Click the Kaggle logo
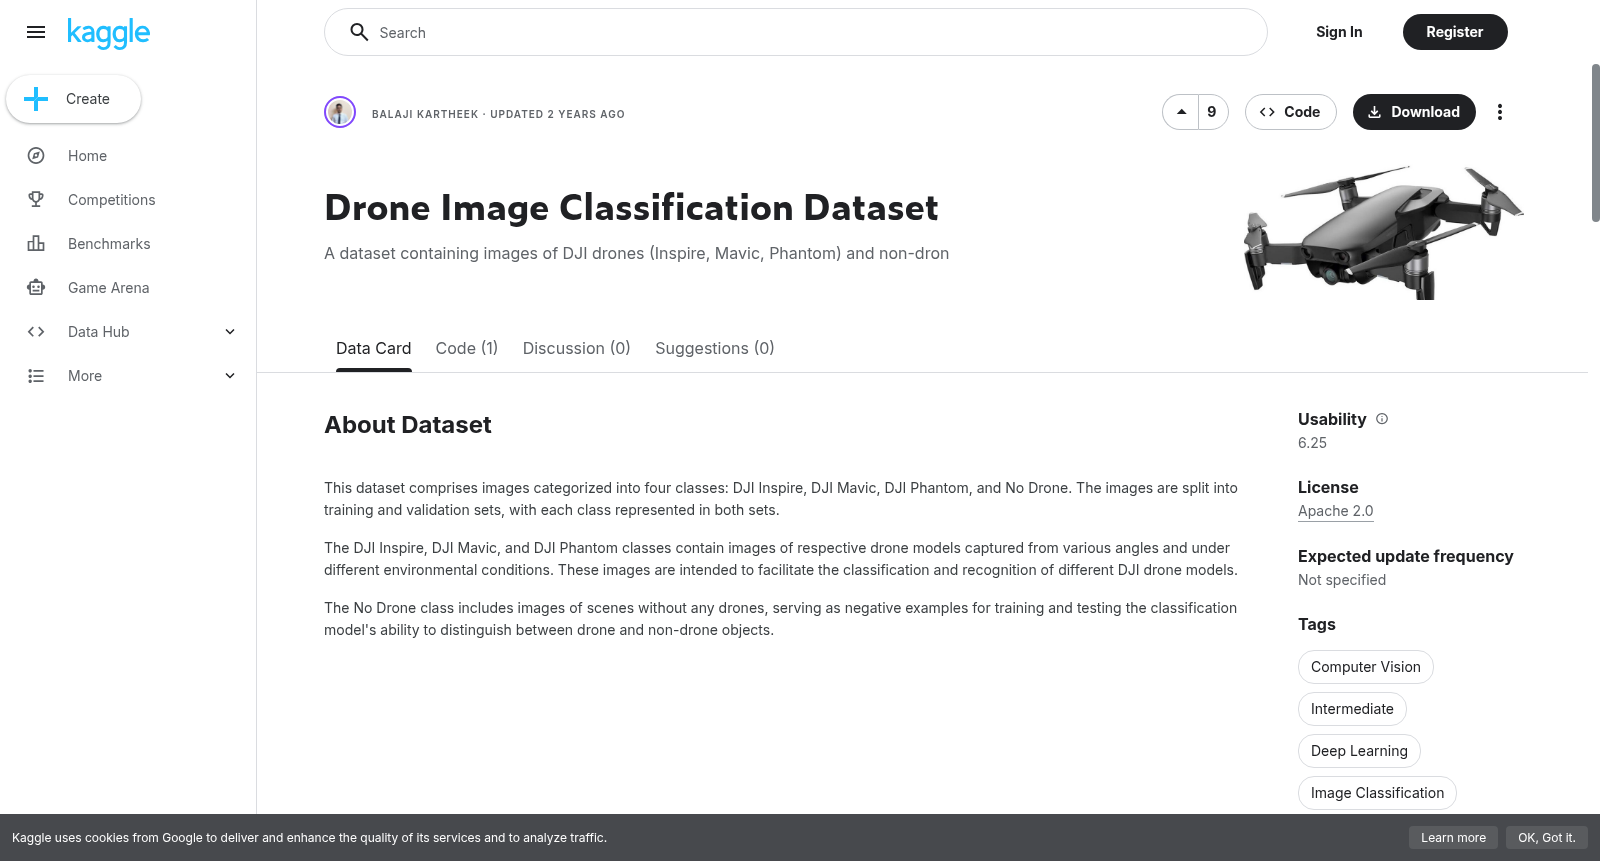The width and height of the screenshot is (1600, 861). pyautogui.click(x=108, y=33)
